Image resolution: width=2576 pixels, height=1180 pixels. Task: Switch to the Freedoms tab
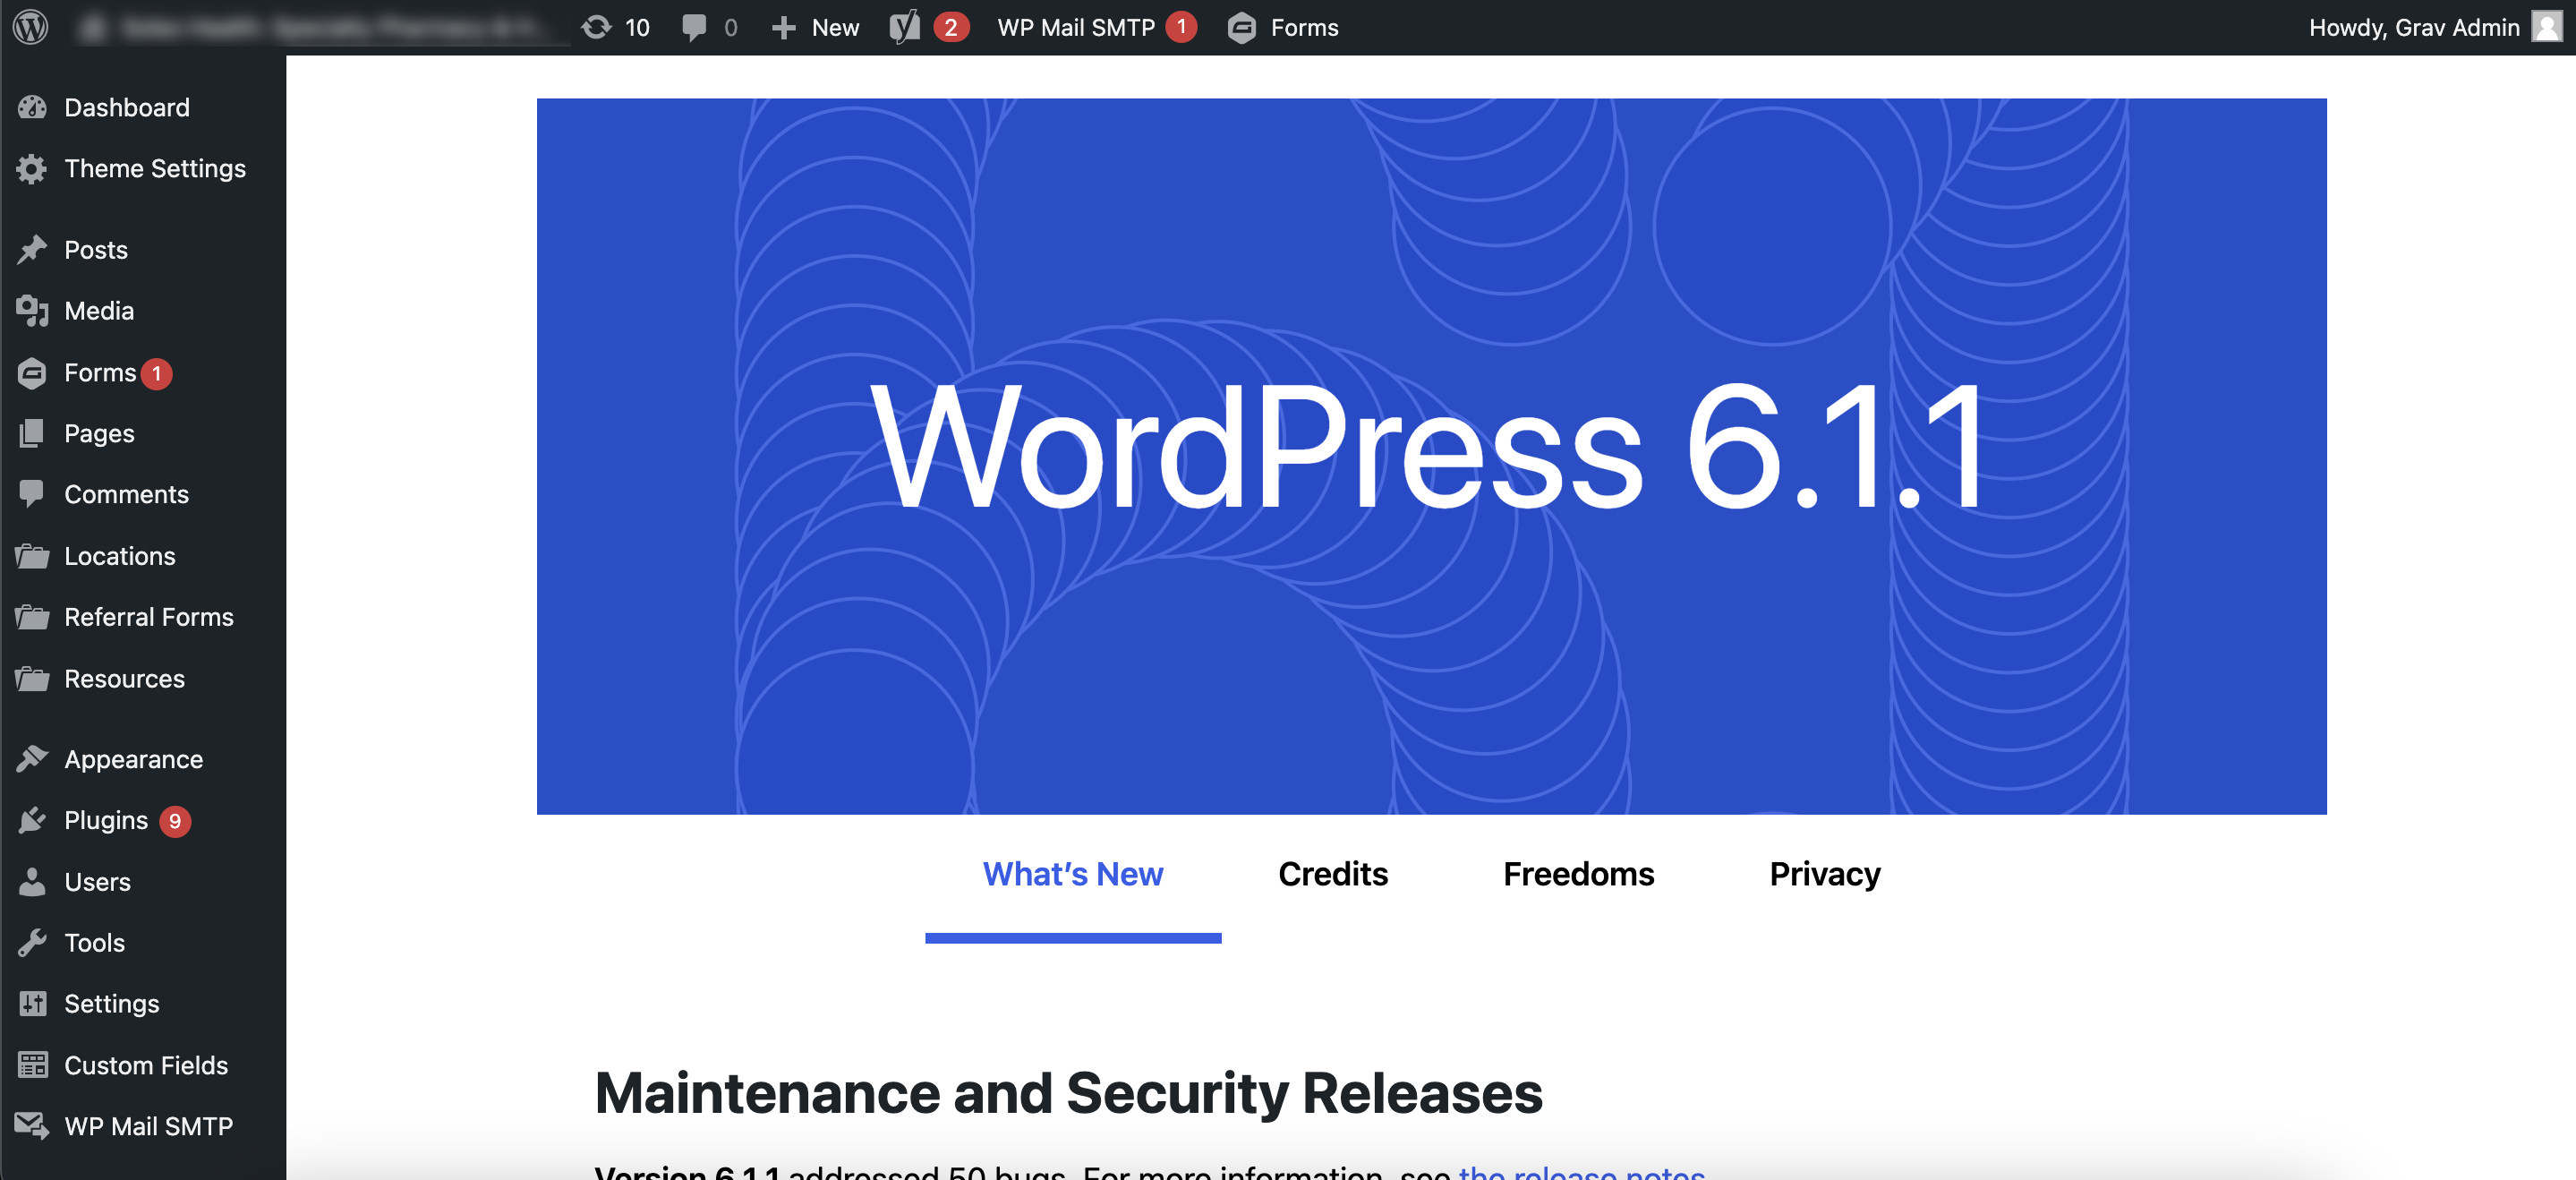1578,874
